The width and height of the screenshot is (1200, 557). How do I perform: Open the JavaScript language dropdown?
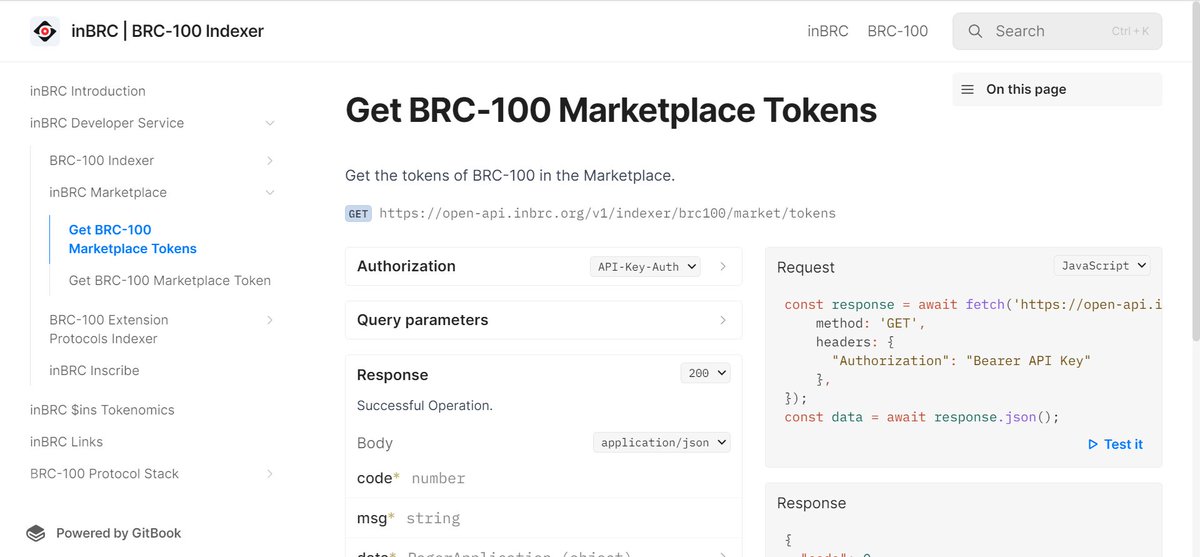(x=1102, y=266)
